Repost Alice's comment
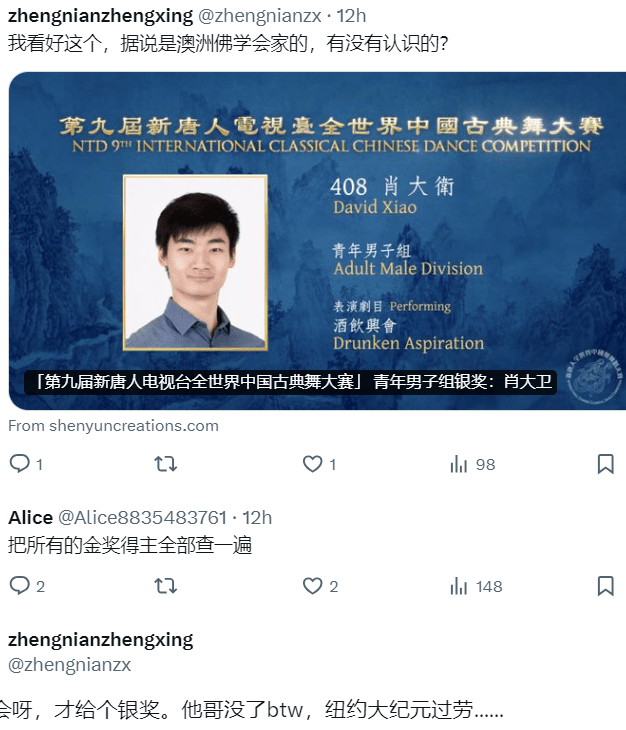Screen dimensions: 626x730 (165, 586)
